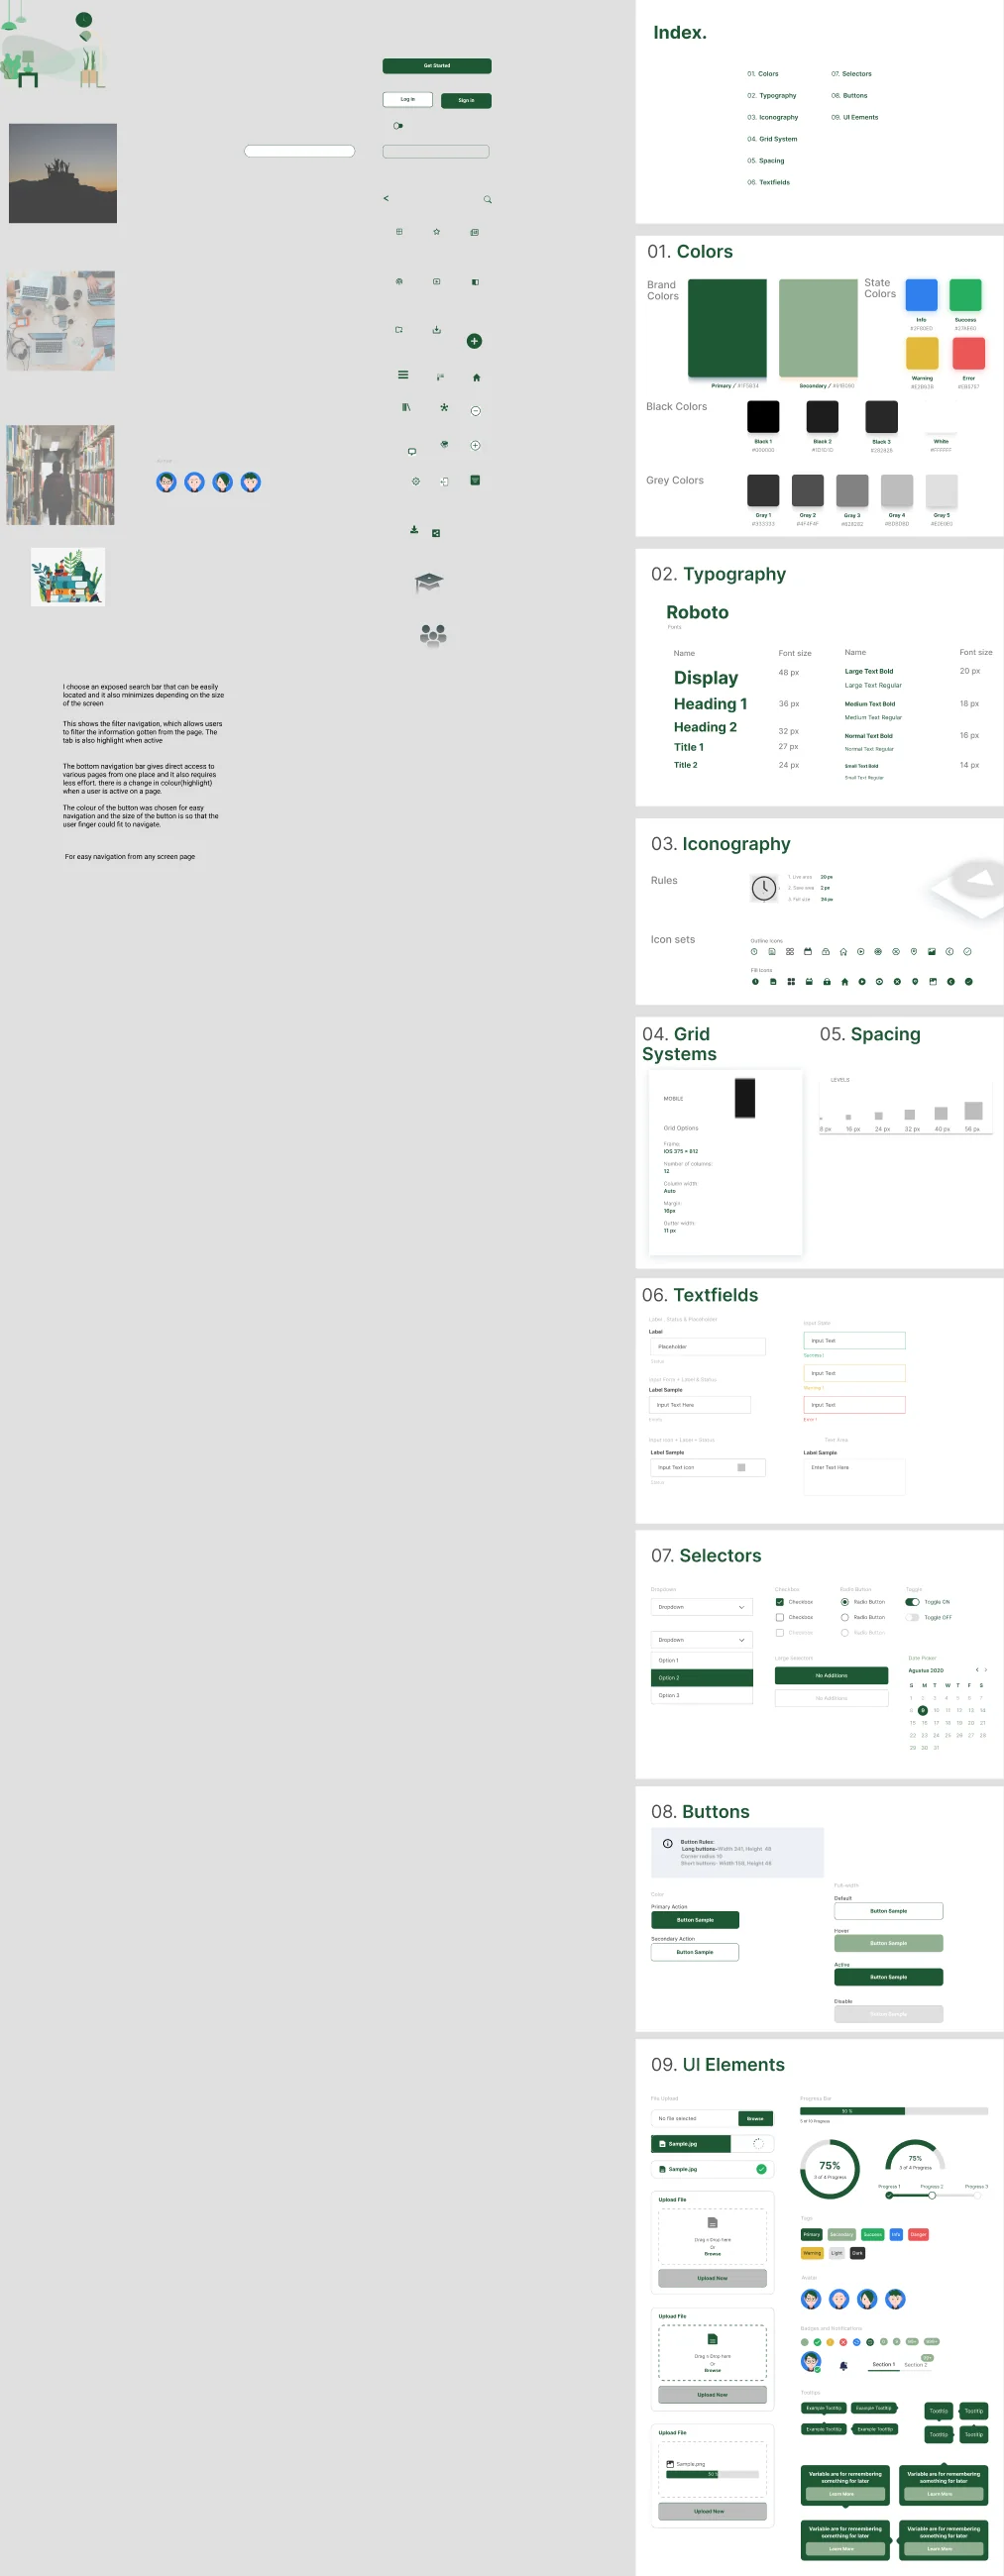Click the green No Additions button

pyautogui.click(x=831, y=1675)
